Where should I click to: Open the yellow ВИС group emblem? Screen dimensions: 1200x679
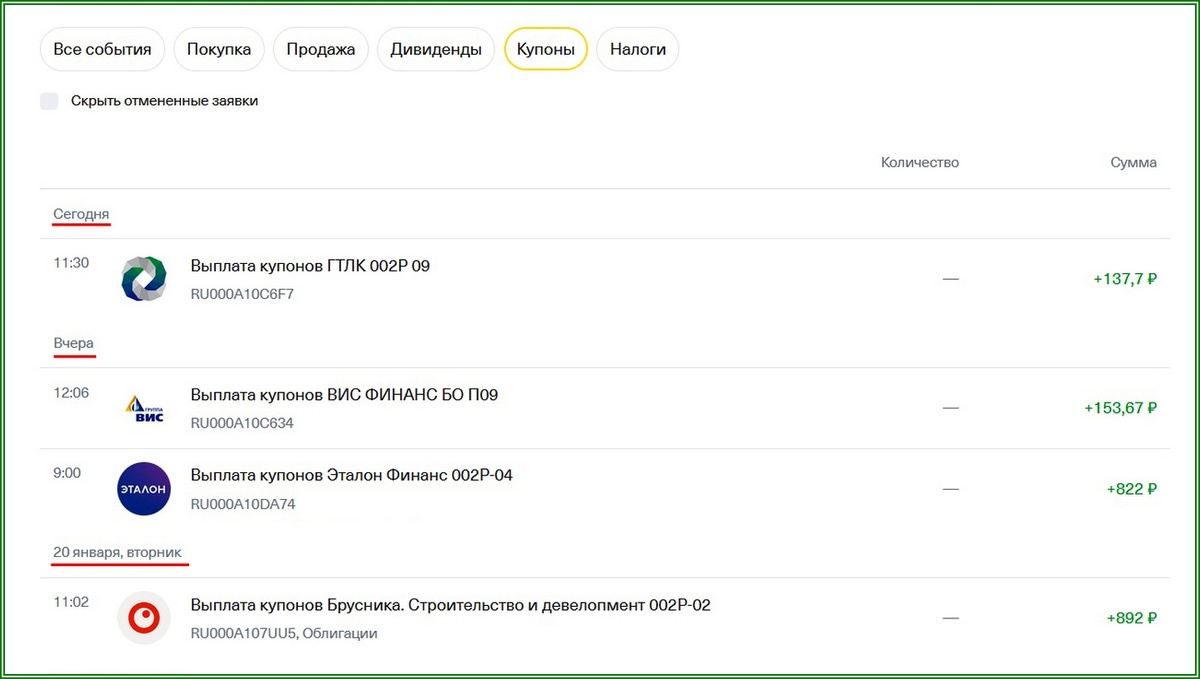pyautogui.click(x=143, y=409)
